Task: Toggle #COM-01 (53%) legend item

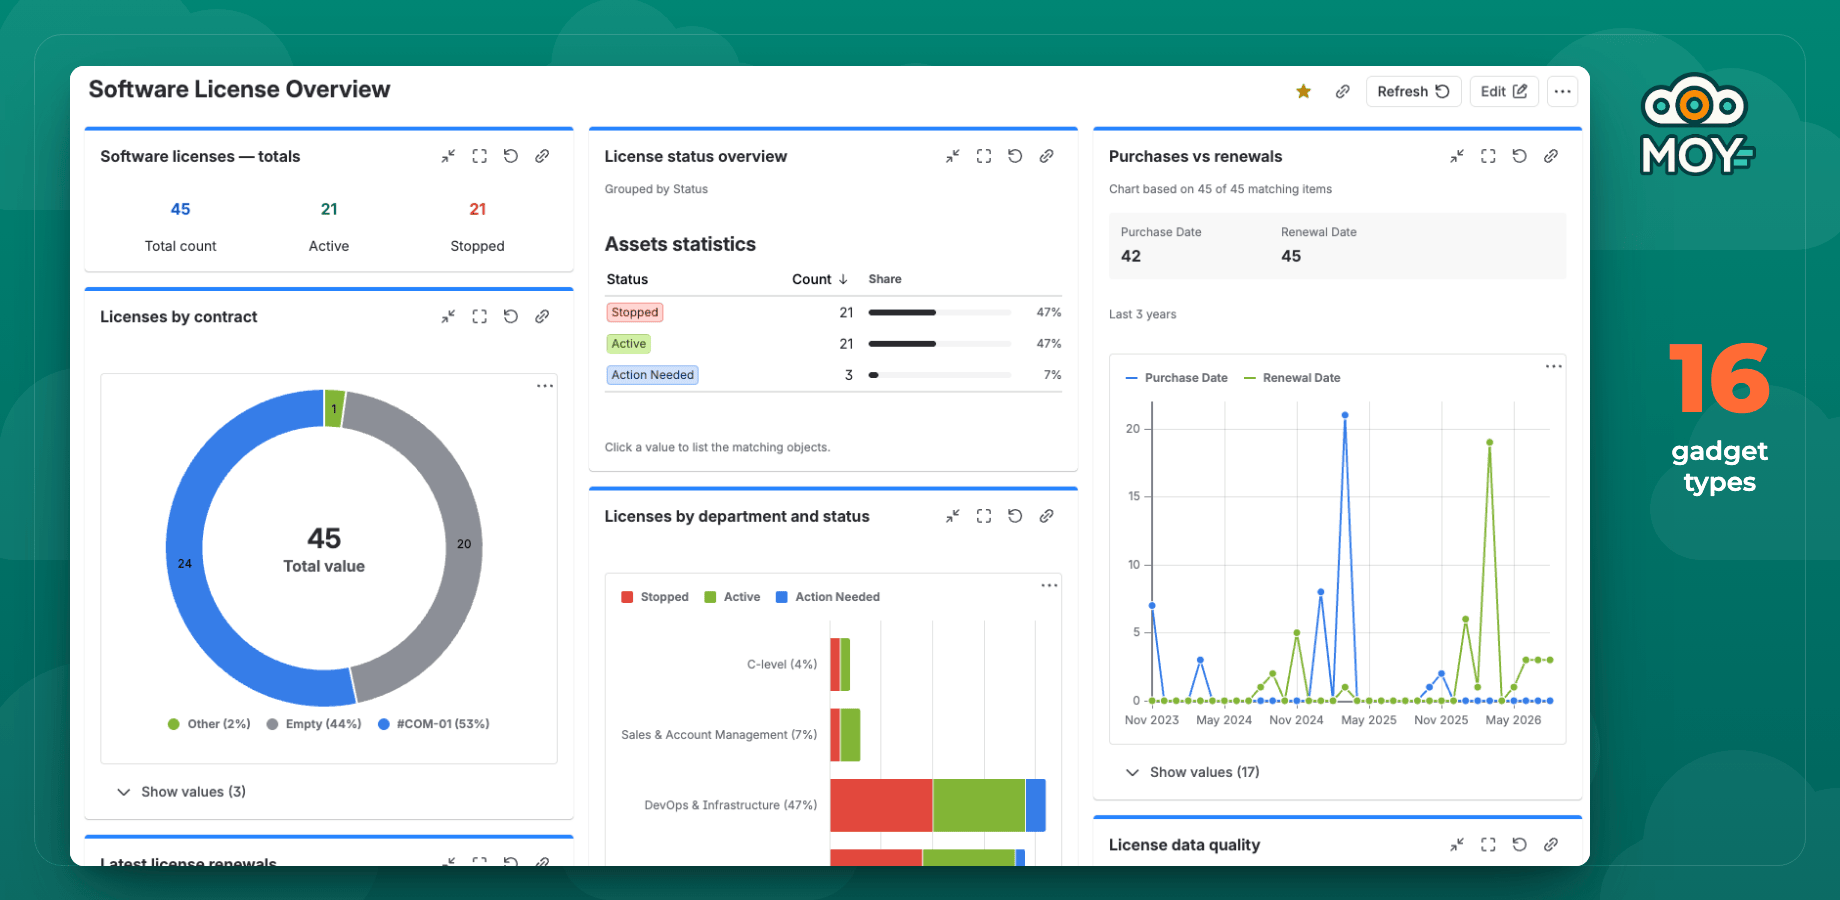Action: [x=433, y=724]
